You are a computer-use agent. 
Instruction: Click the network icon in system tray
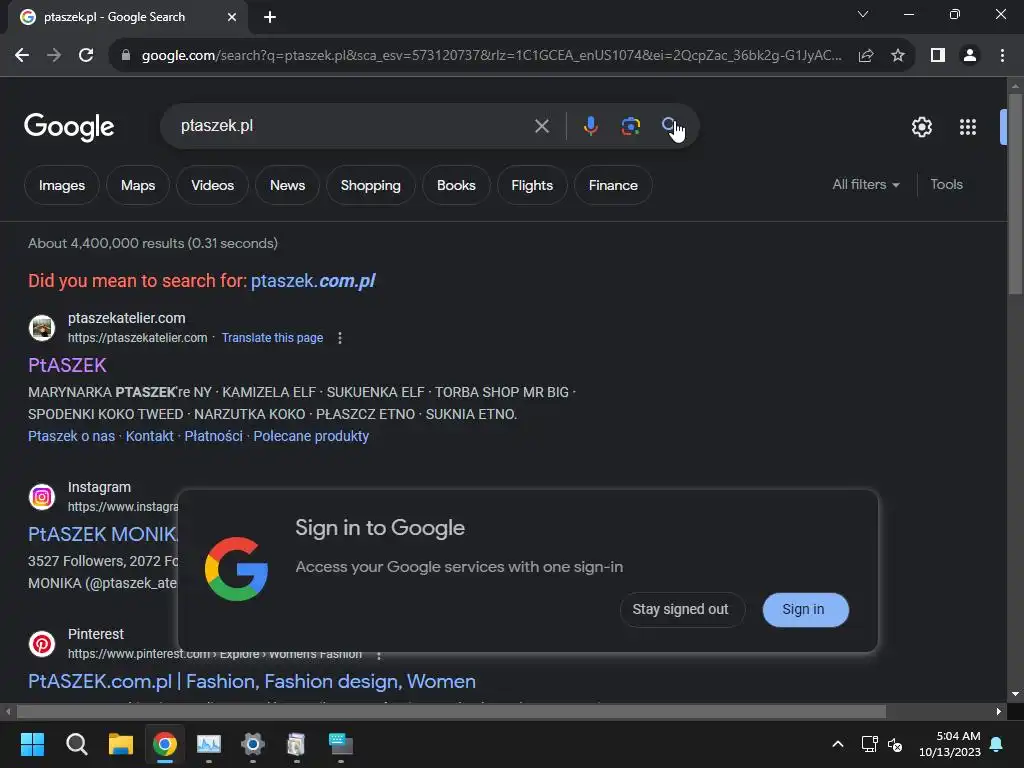869,744
